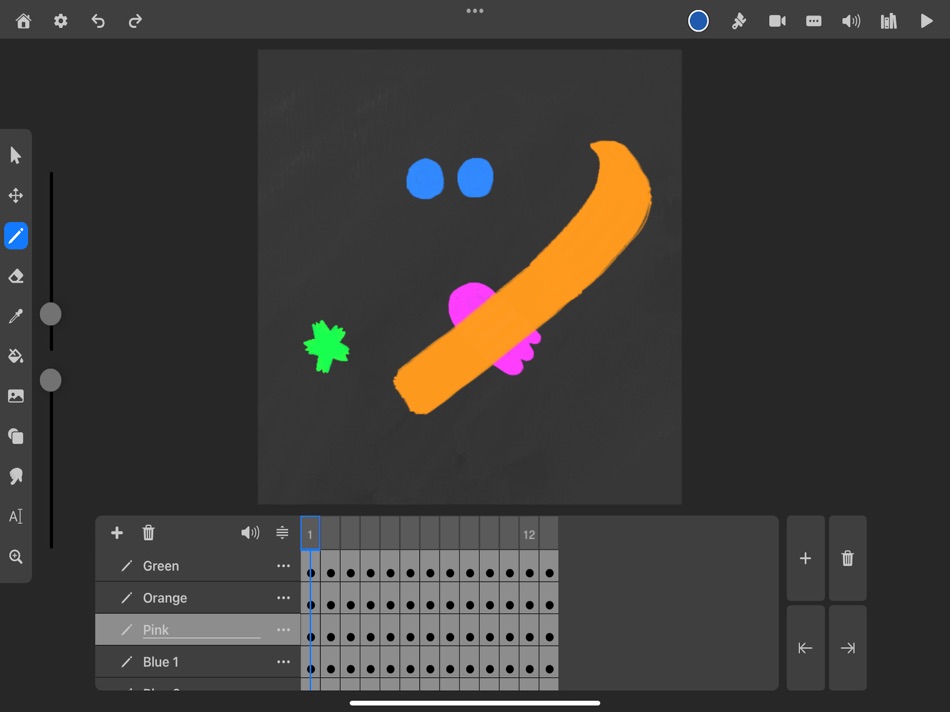This screenshot has width=950, height=712.
Task: Select Orange layer keyframe at frame 12
Action: 530,605
